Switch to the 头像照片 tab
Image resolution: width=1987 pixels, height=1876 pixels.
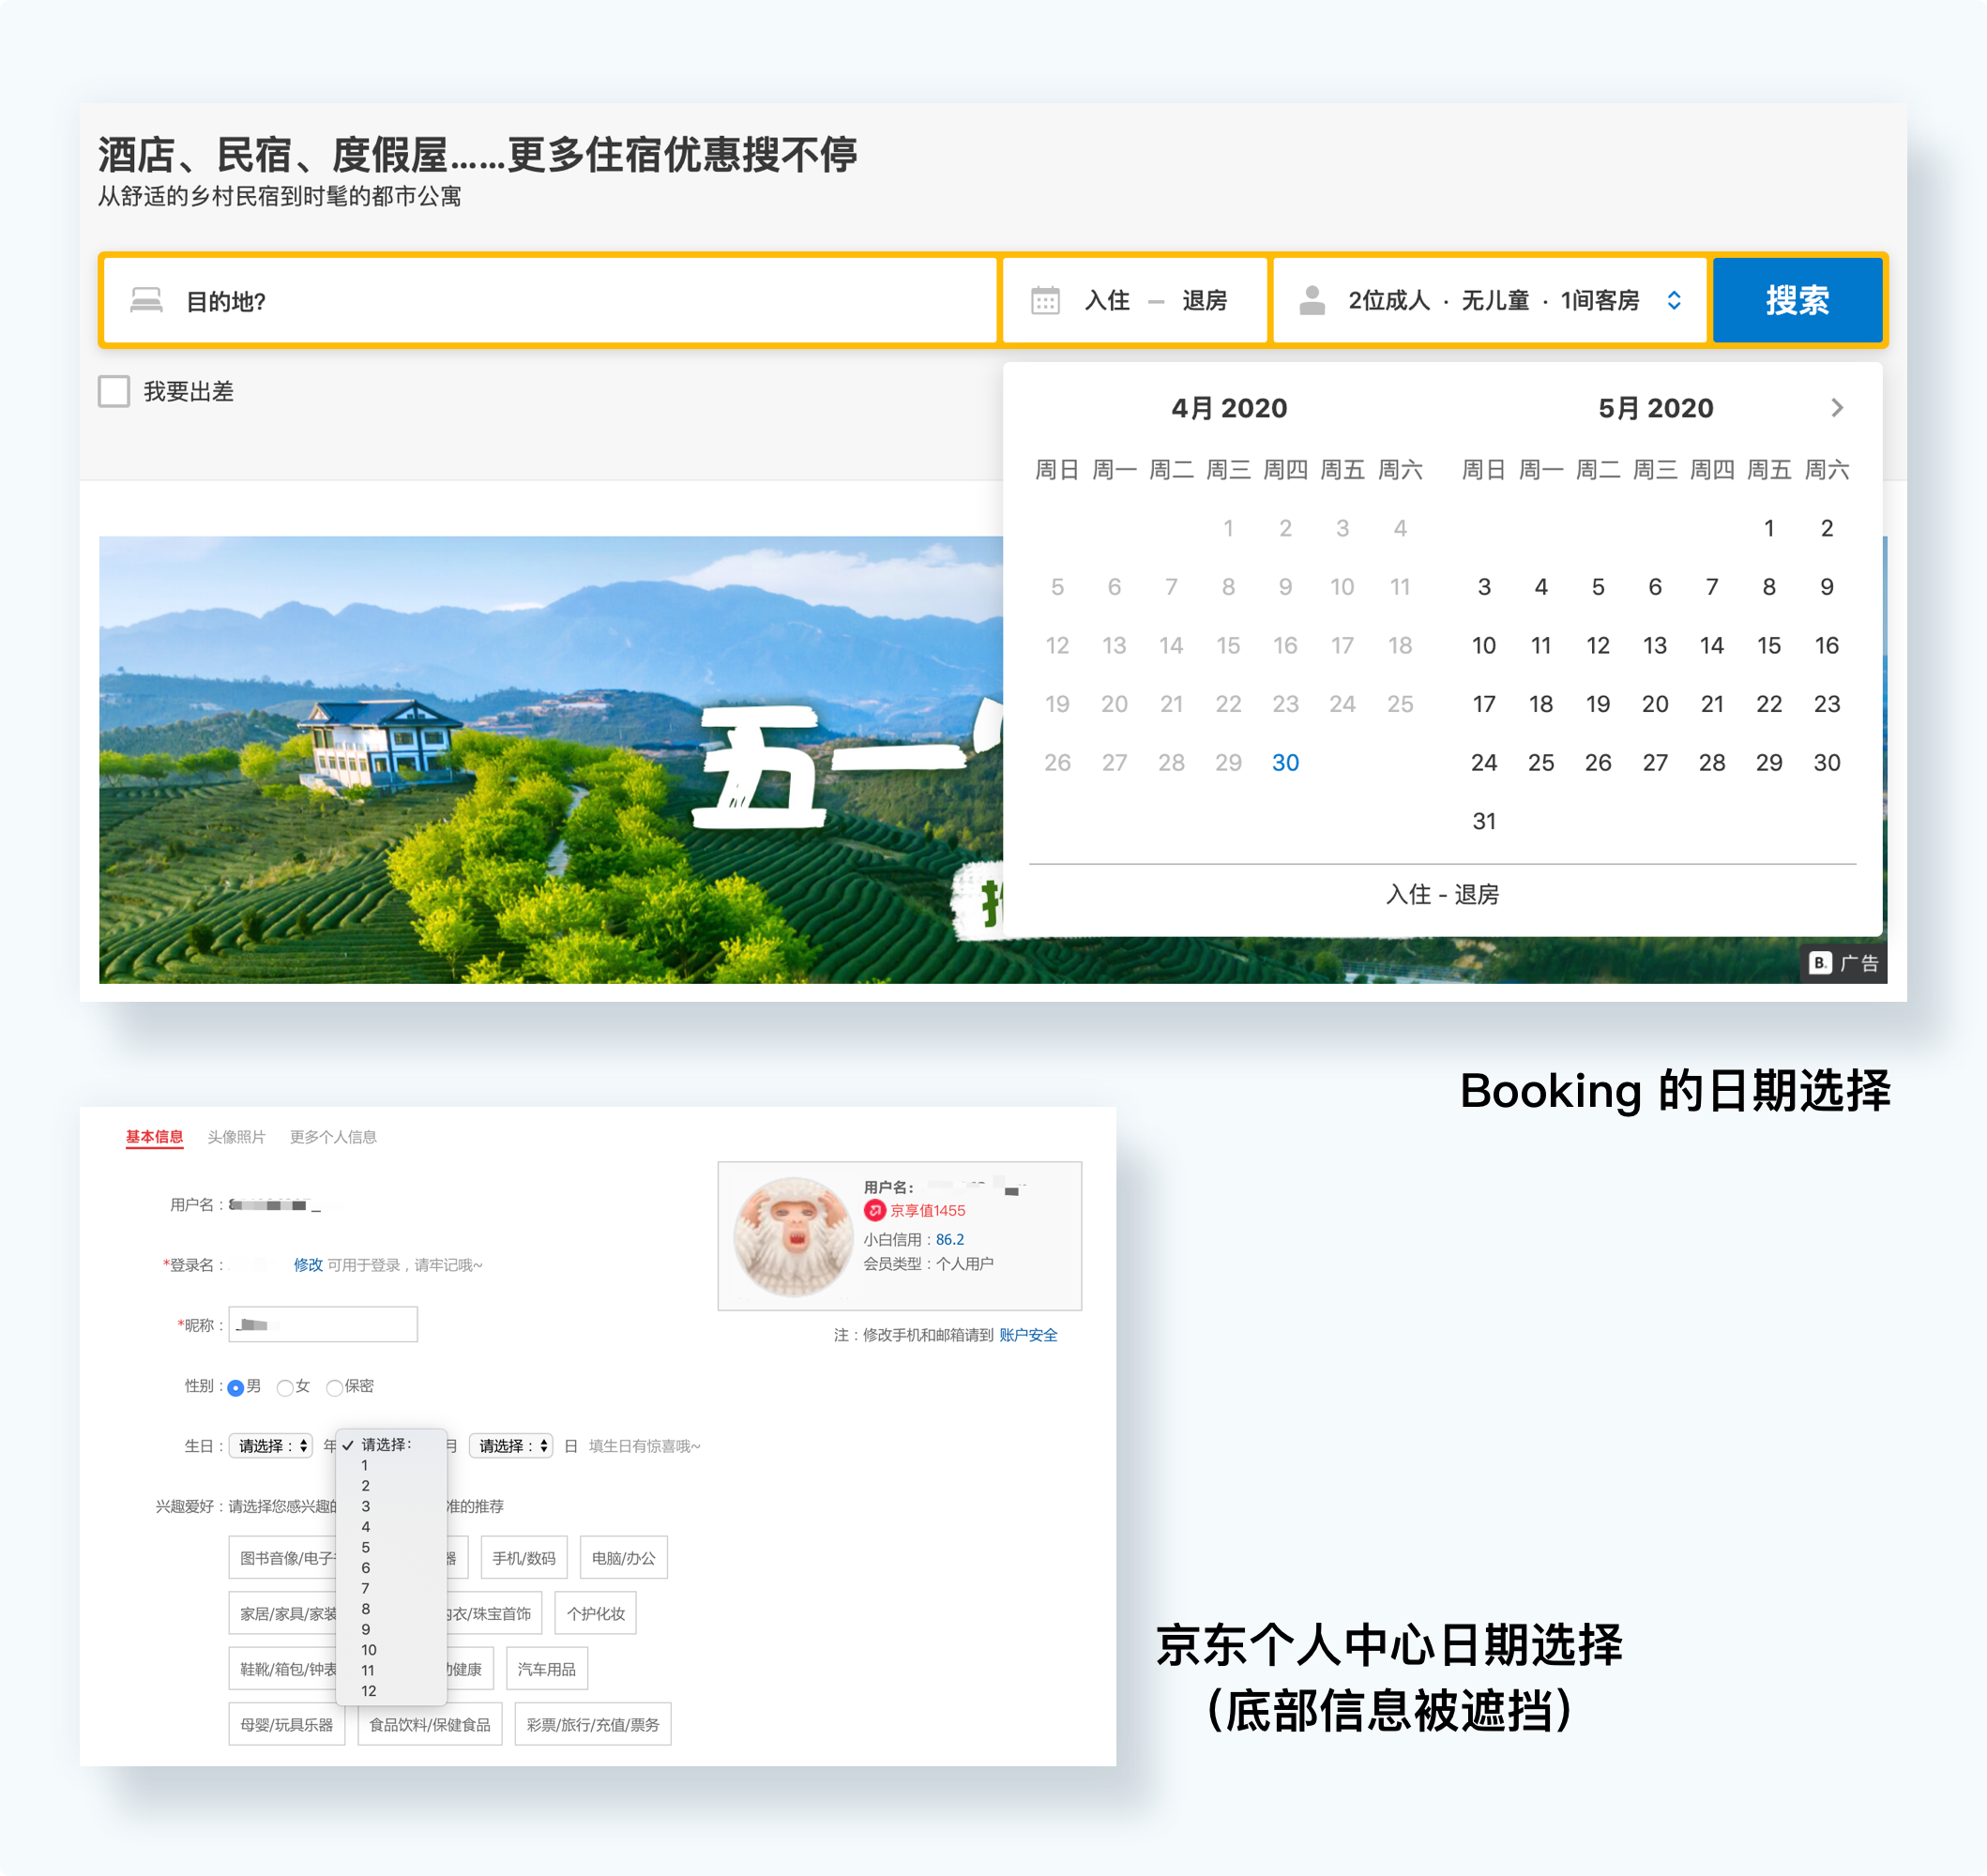coord(236,1137)
